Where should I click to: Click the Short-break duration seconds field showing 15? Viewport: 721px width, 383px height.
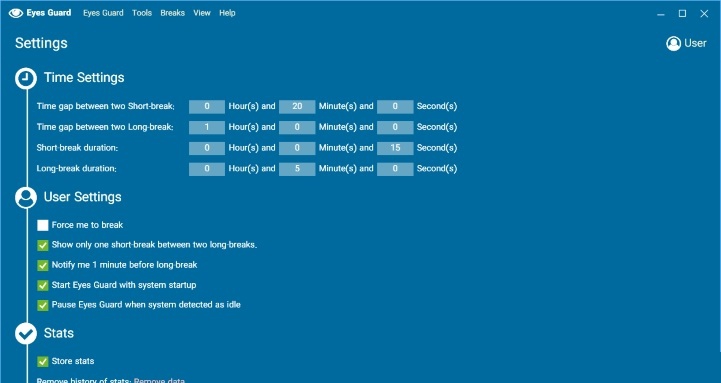click(395, 148)
